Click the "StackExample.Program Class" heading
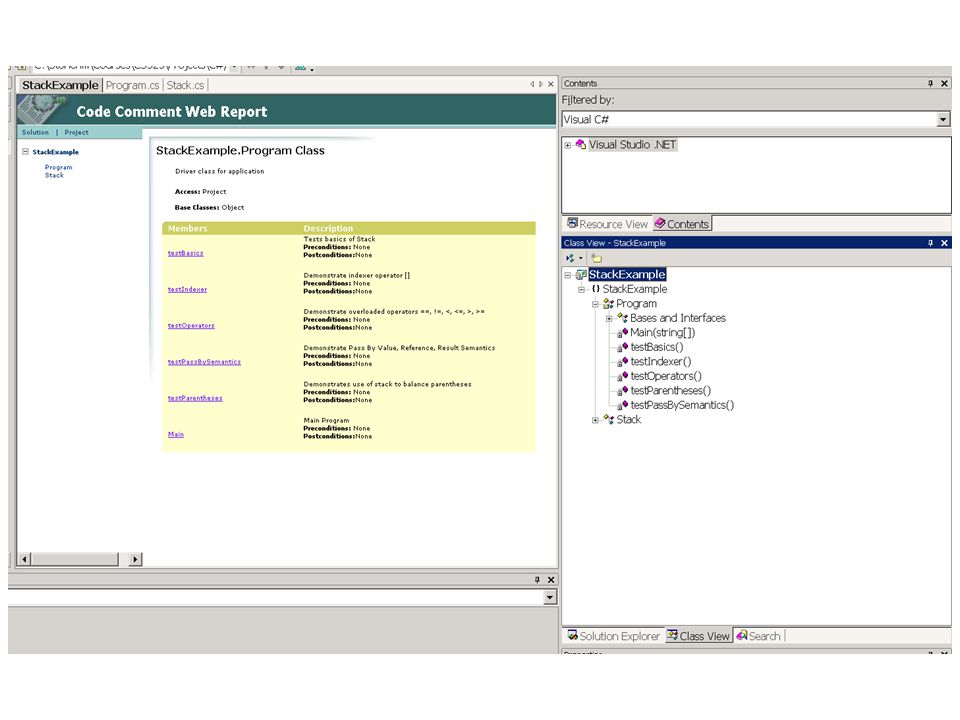Viewport: 960px width, 720px height. tap(240, 151)
